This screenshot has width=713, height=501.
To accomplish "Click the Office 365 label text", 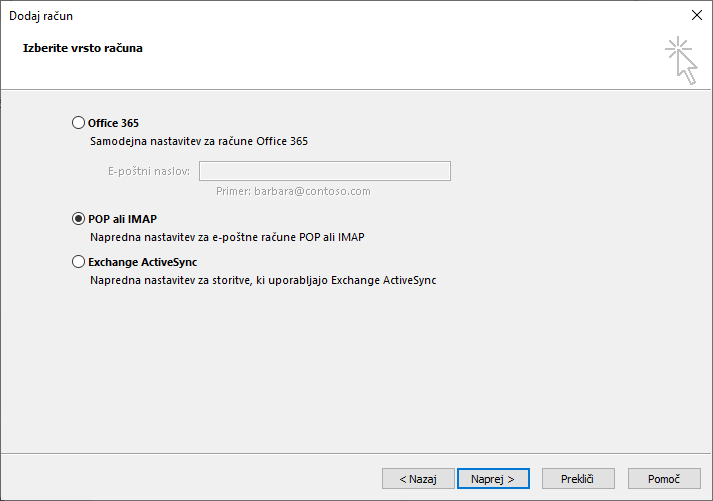I will (x=113, y=123).
